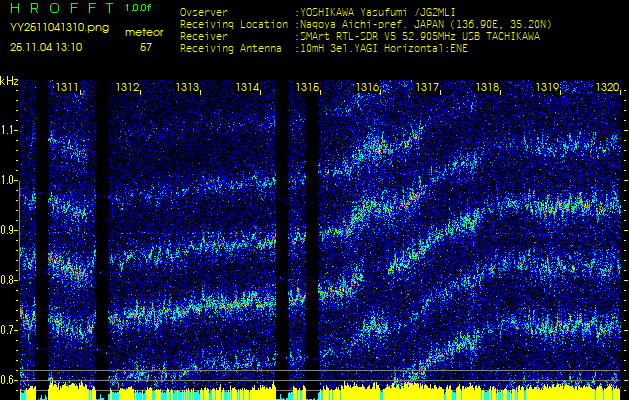Click the version number 1.0.0f

coord(138,8)
